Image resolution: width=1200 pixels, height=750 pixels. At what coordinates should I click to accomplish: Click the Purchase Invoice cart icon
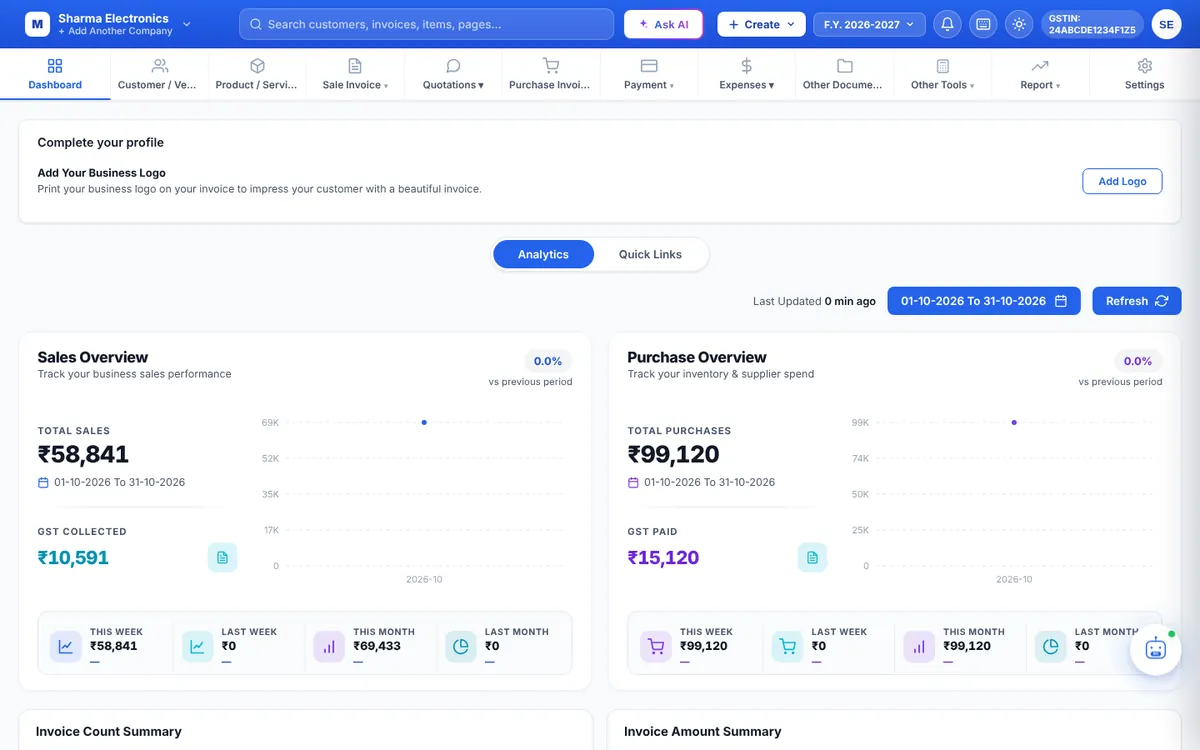[x=550, y=66]
